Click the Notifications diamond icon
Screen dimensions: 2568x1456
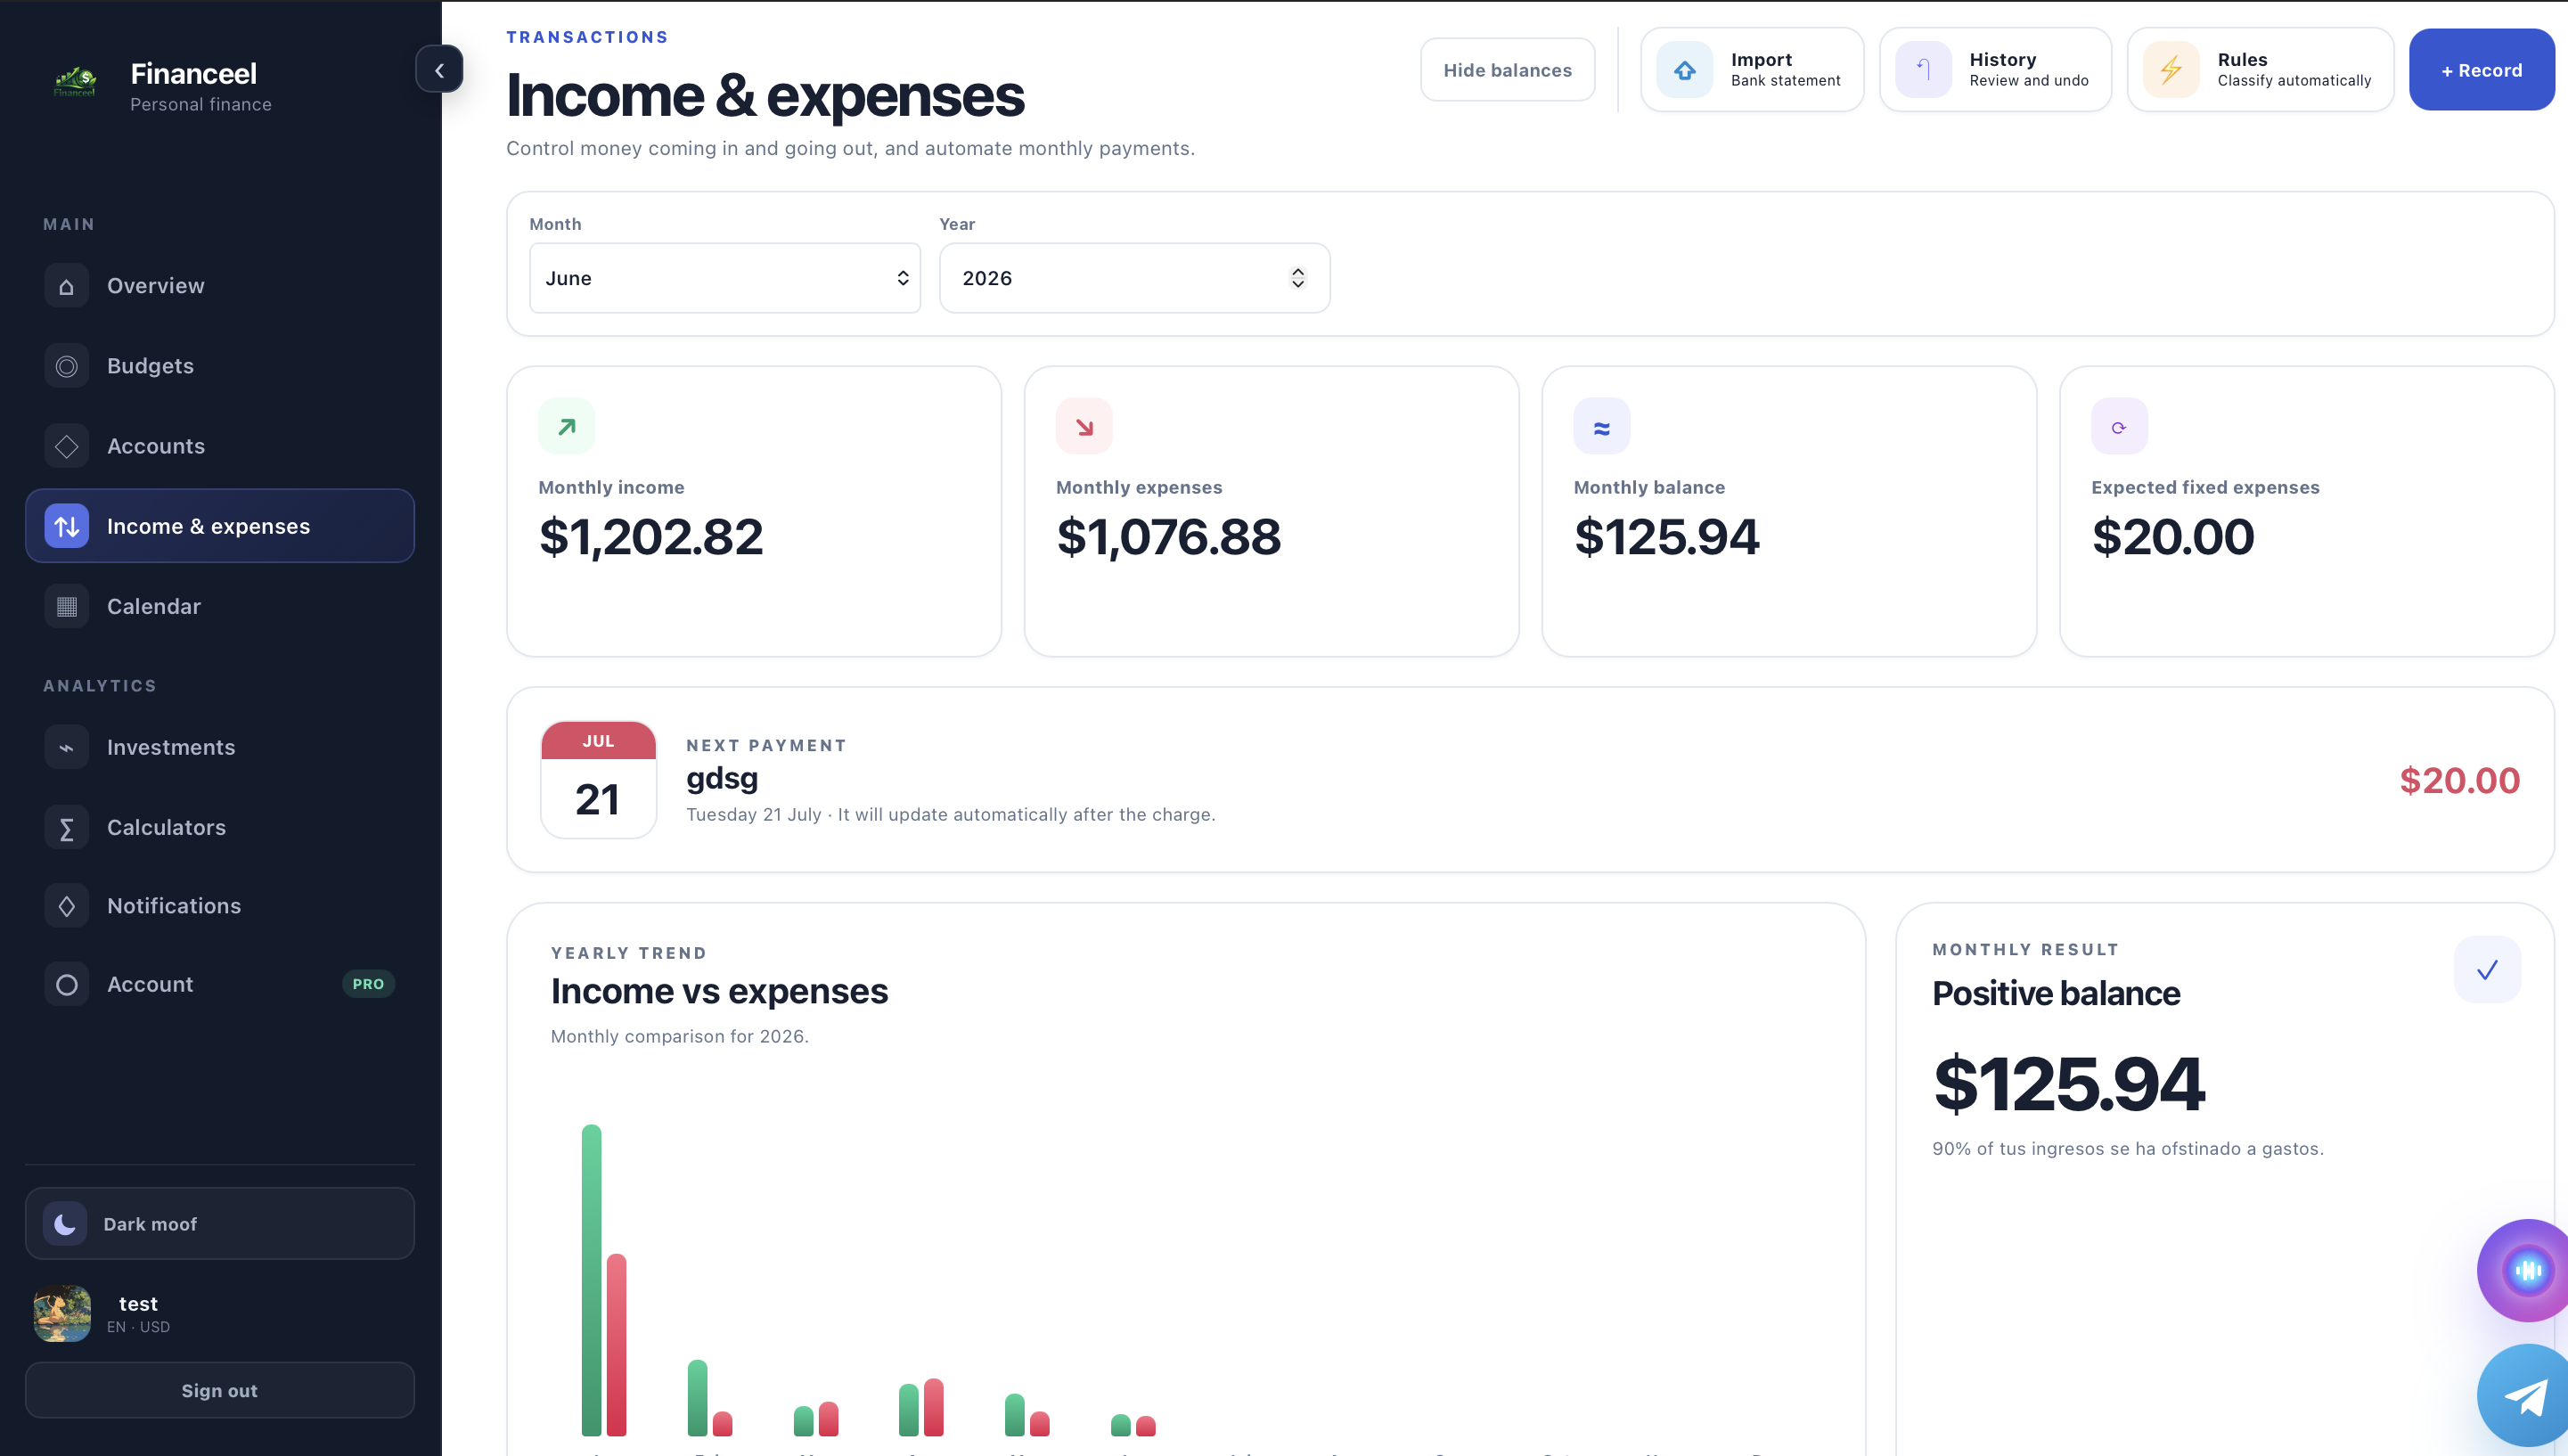tap(66, 906)
